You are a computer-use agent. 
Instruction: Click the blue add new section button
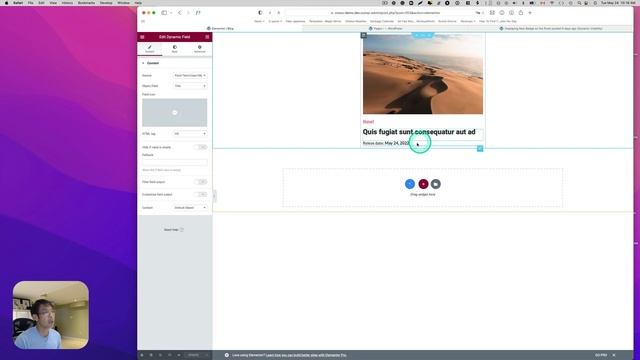410,184
